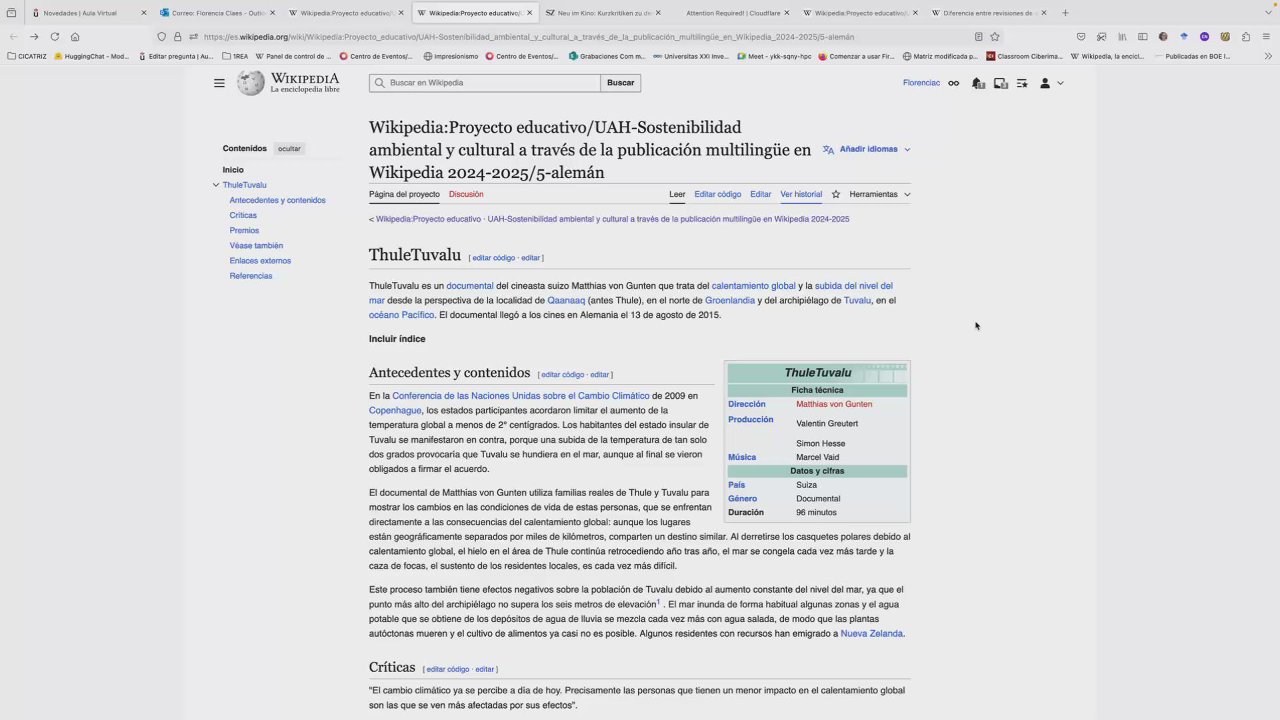Expand the Herramientas dropdown
The height and width of the screenshot is (720, 1280).
(x=880, y=194)
